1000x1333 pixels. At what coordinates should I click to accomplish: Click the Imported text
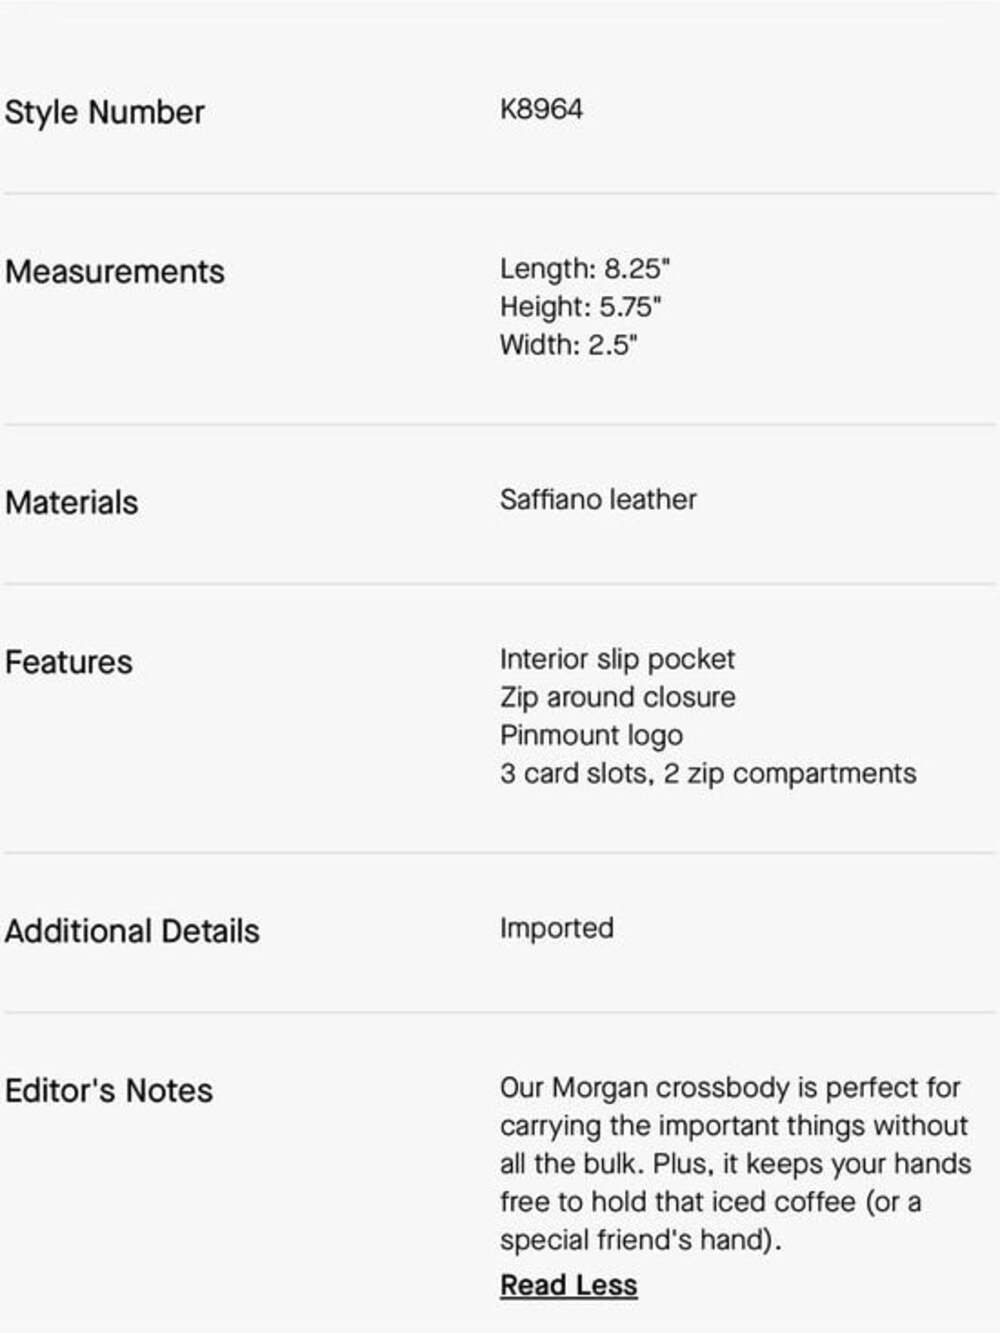(556, 928)
